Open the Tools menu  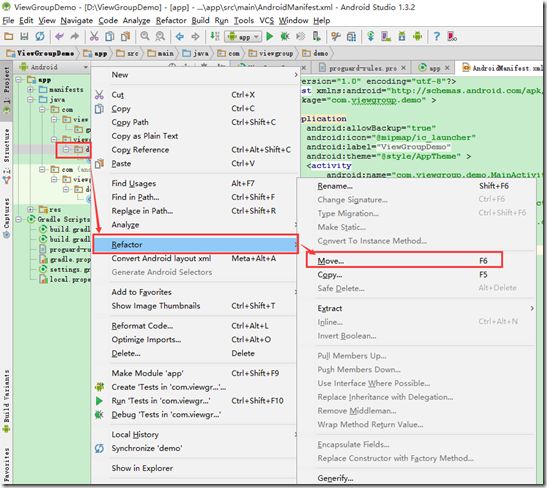tap(243, 21)
